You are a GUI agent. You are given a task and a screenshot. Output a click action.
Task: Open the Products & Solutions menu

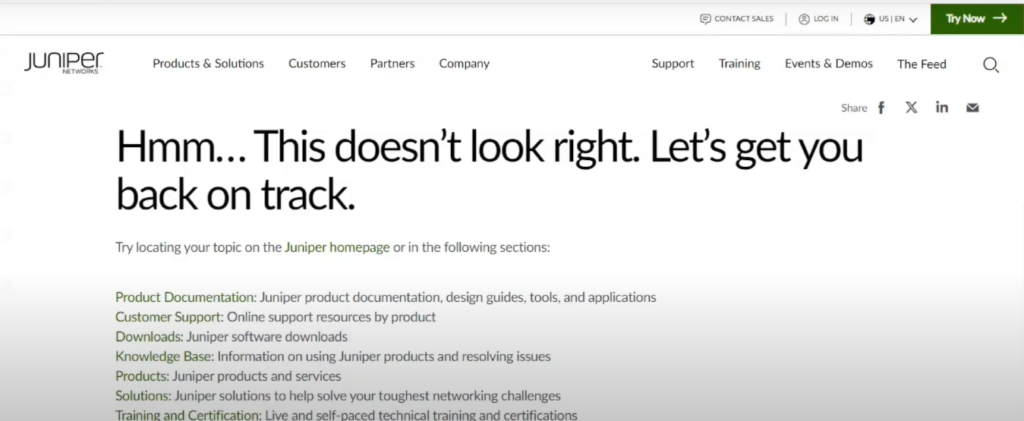[208, 64]
